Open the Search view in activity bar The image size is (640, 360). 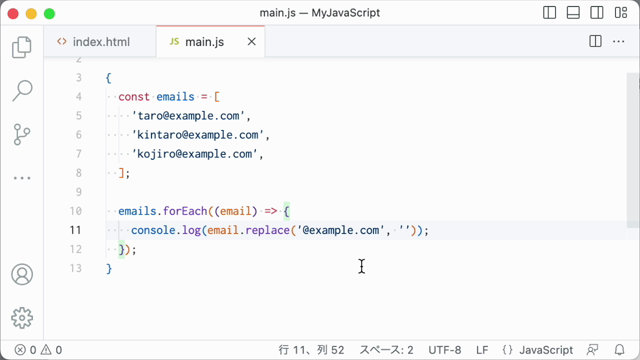click(x=22, y=90)
